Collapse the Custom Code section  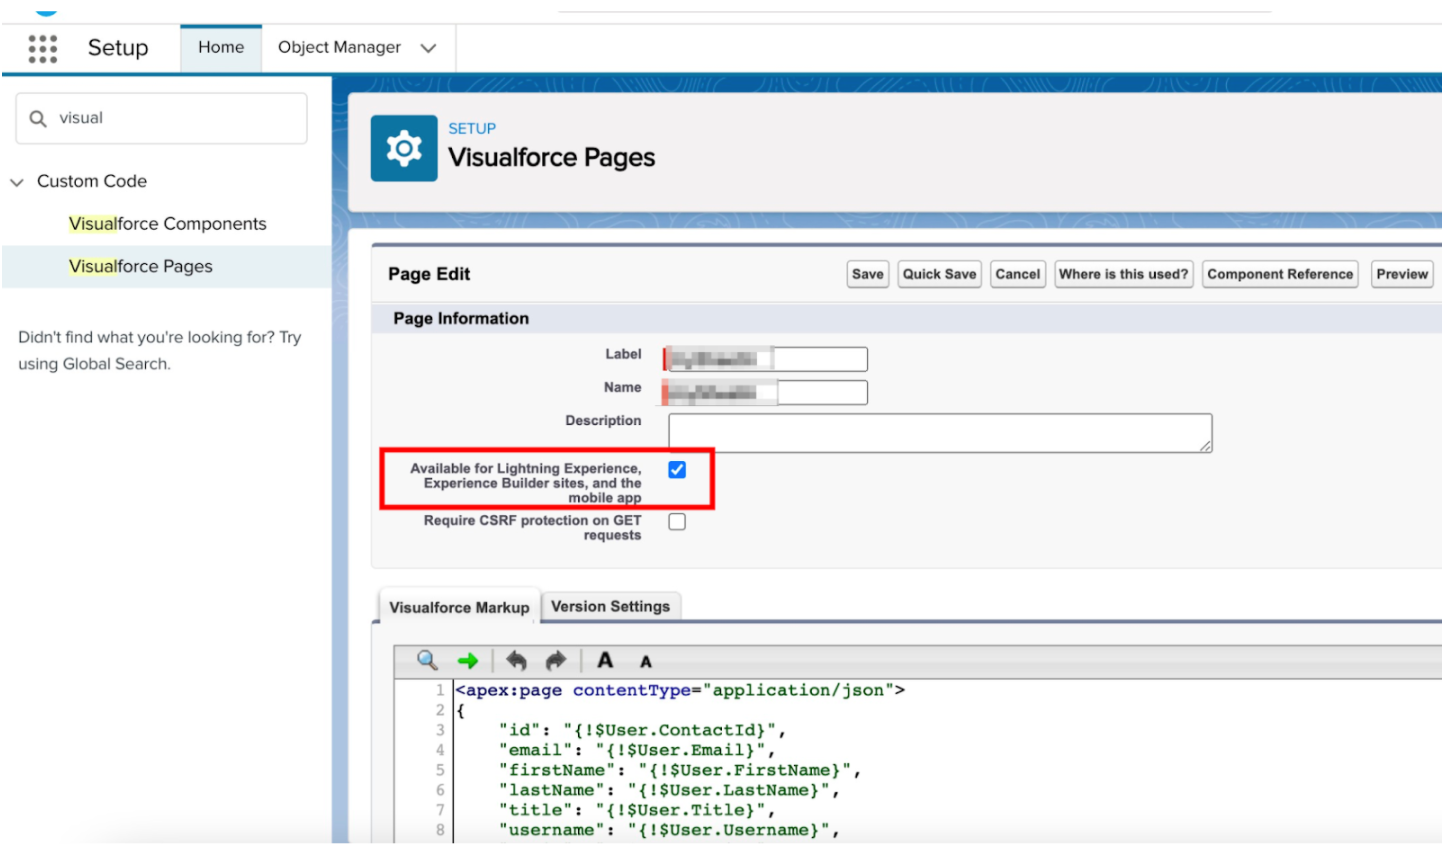17,182
